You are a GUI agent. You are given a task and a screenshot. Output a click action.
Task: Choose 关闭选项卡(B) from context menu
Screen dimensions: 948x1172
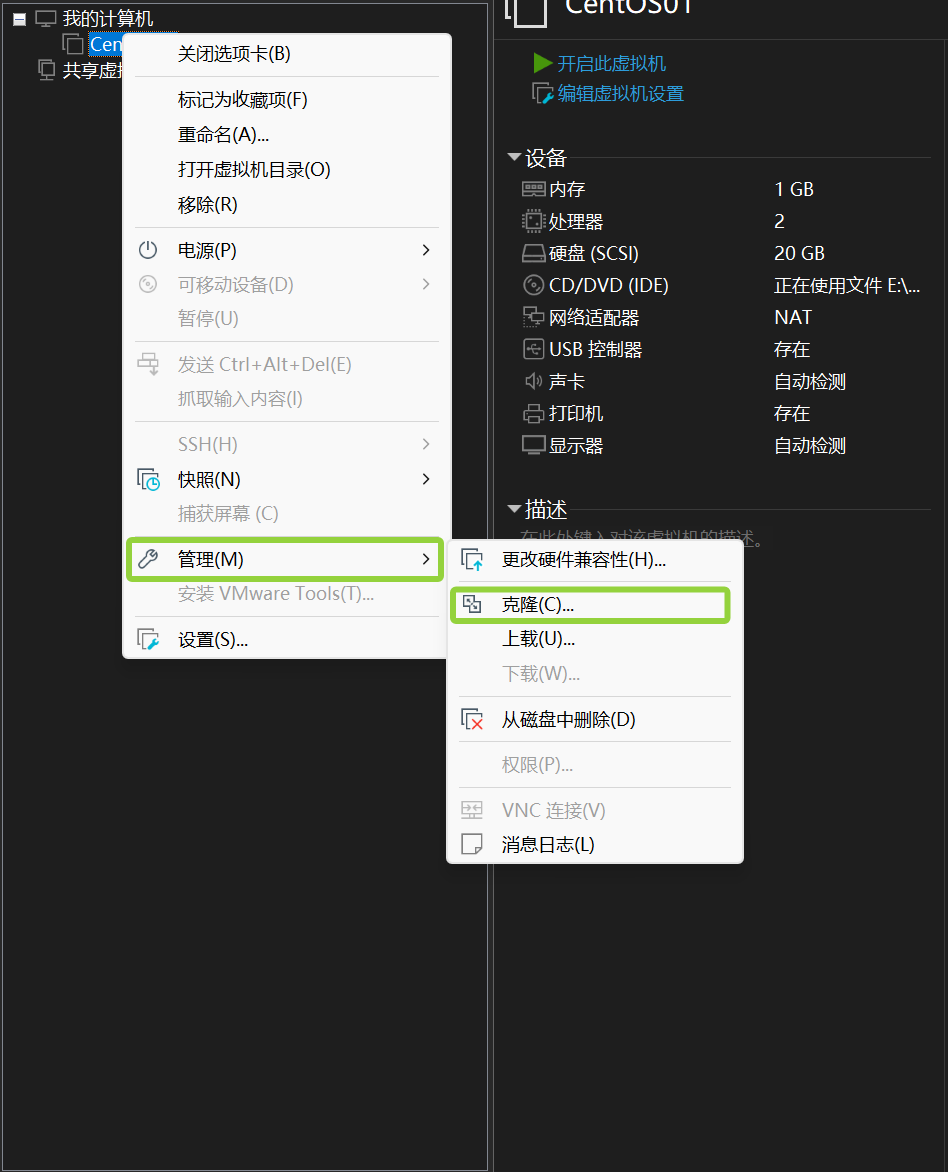pos(234,54)
